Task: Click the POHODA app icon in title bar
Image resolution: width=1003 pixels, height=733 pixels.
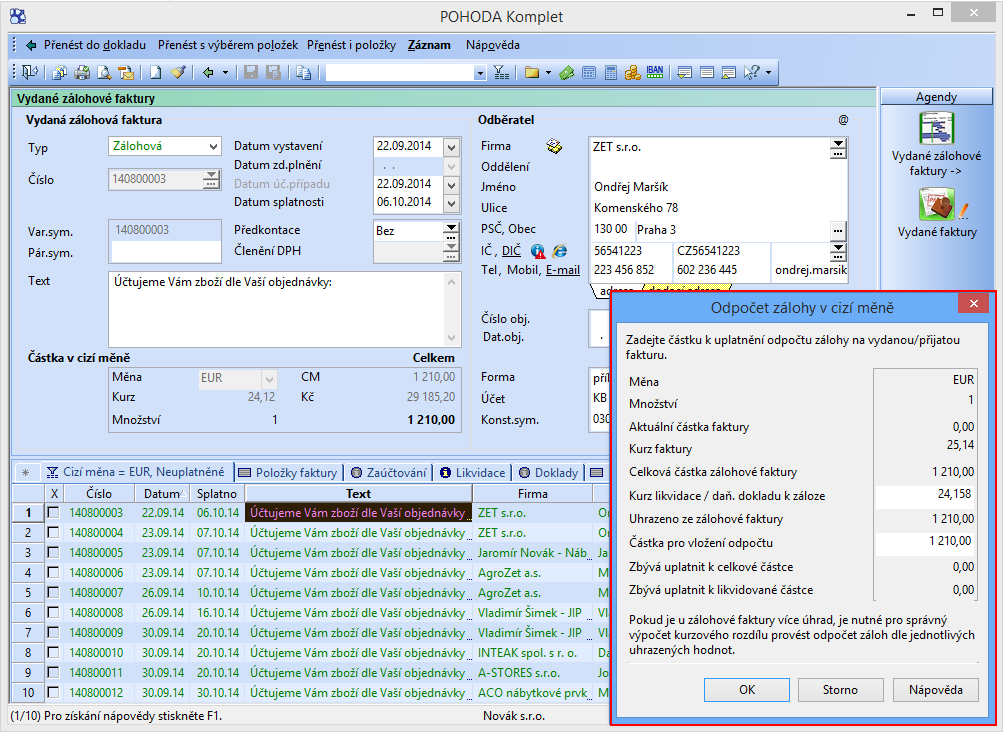Action: point(18,16)
